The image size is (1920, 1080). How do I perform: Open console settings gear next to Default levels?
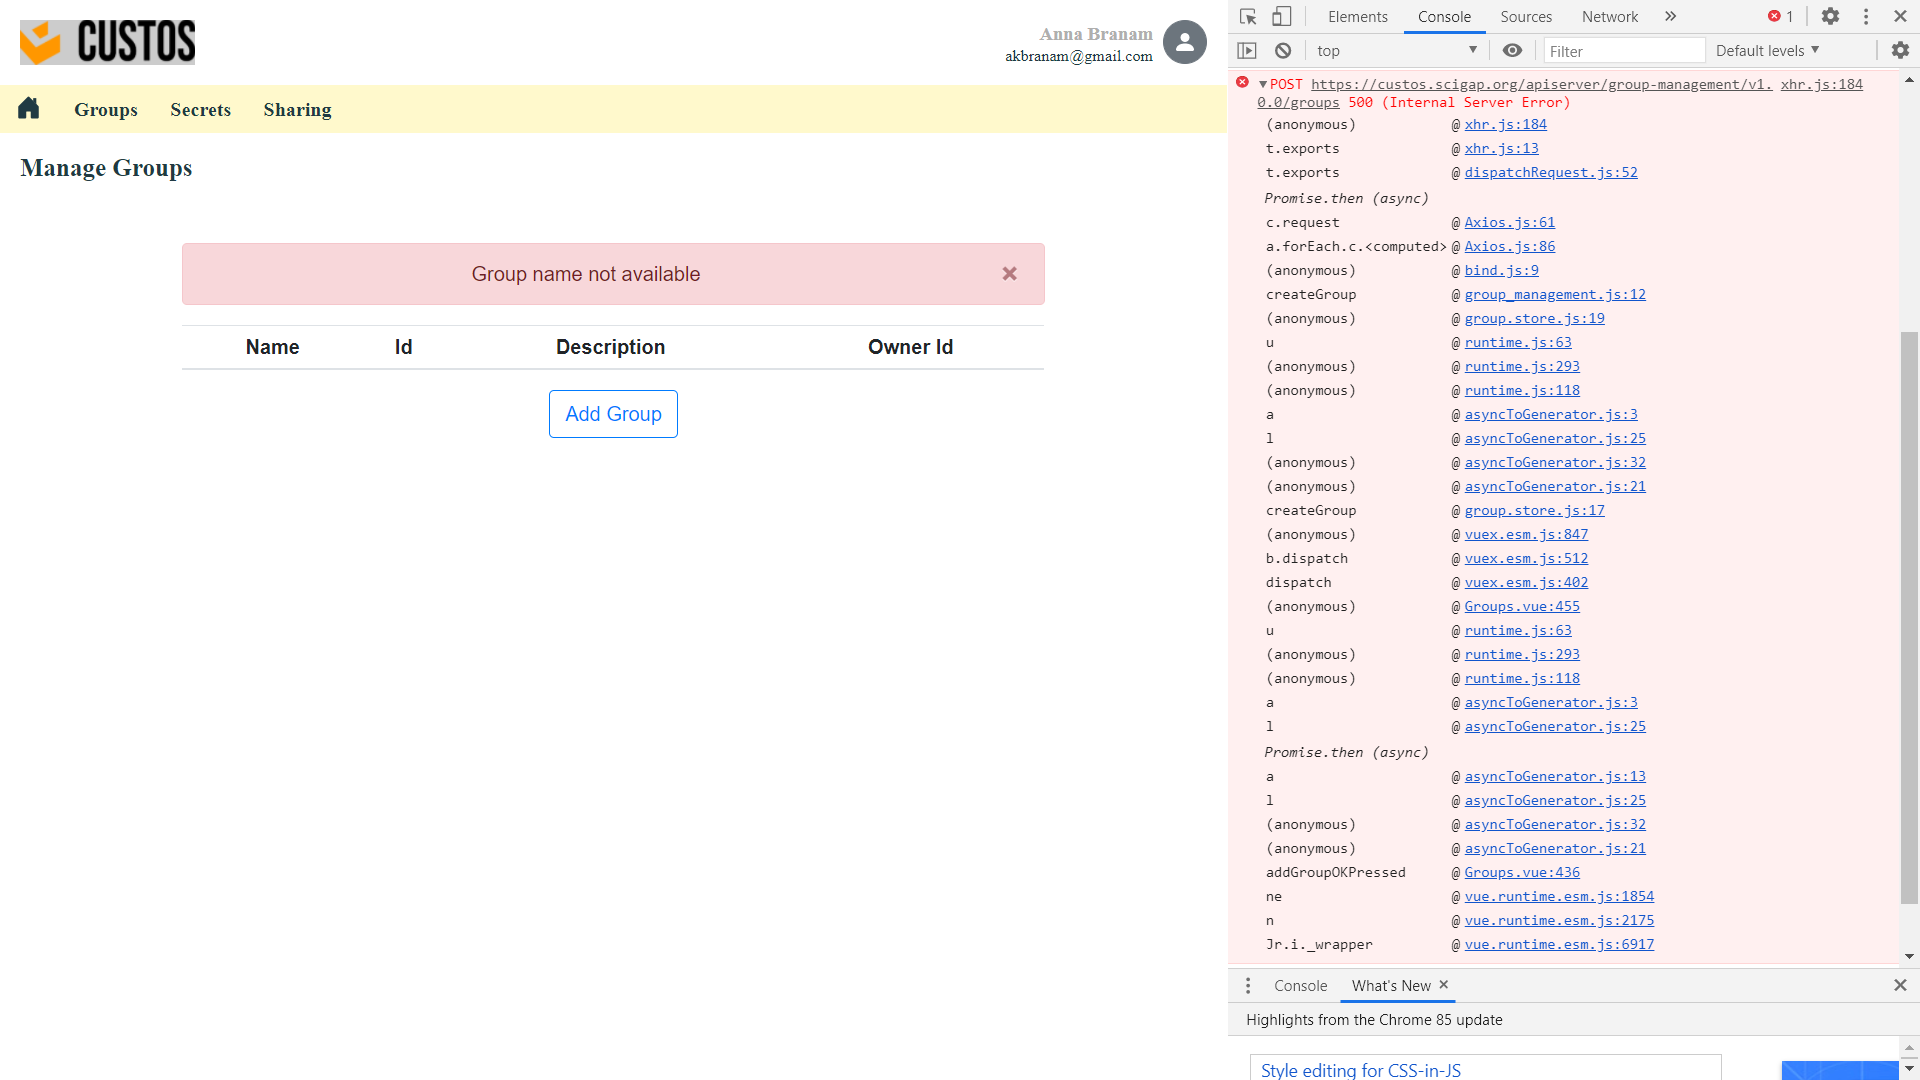pos(1900,51)
